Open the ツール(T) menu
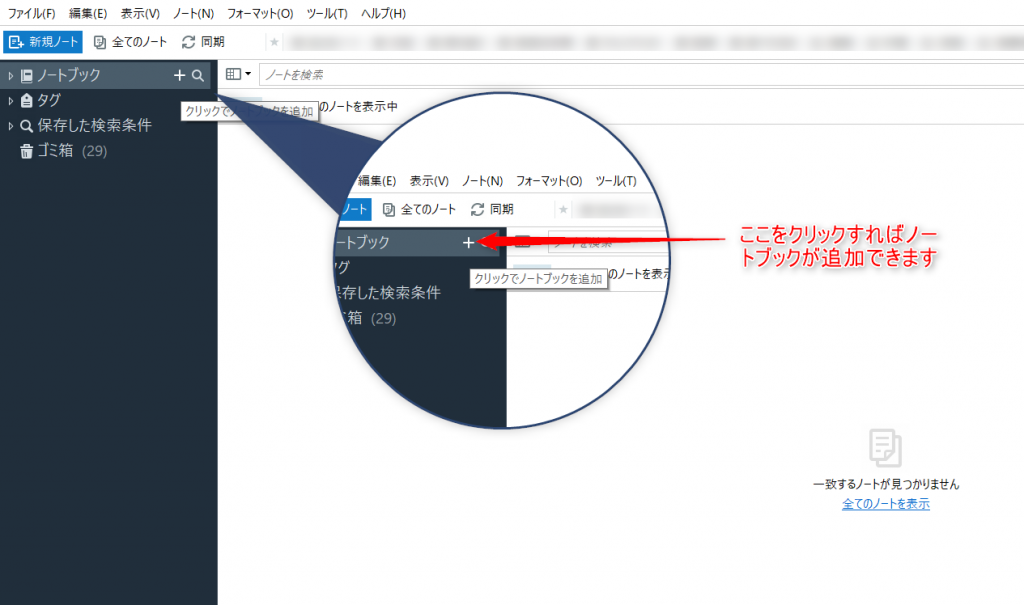 click(x=327, y=13)
